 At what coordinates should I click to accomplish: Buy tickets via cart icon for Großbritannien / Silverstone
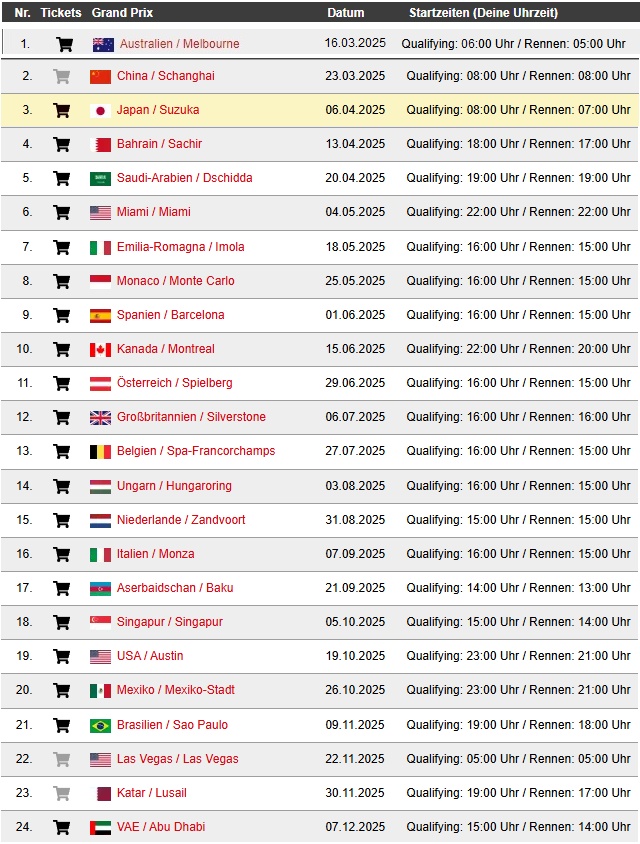click(62, 417)
